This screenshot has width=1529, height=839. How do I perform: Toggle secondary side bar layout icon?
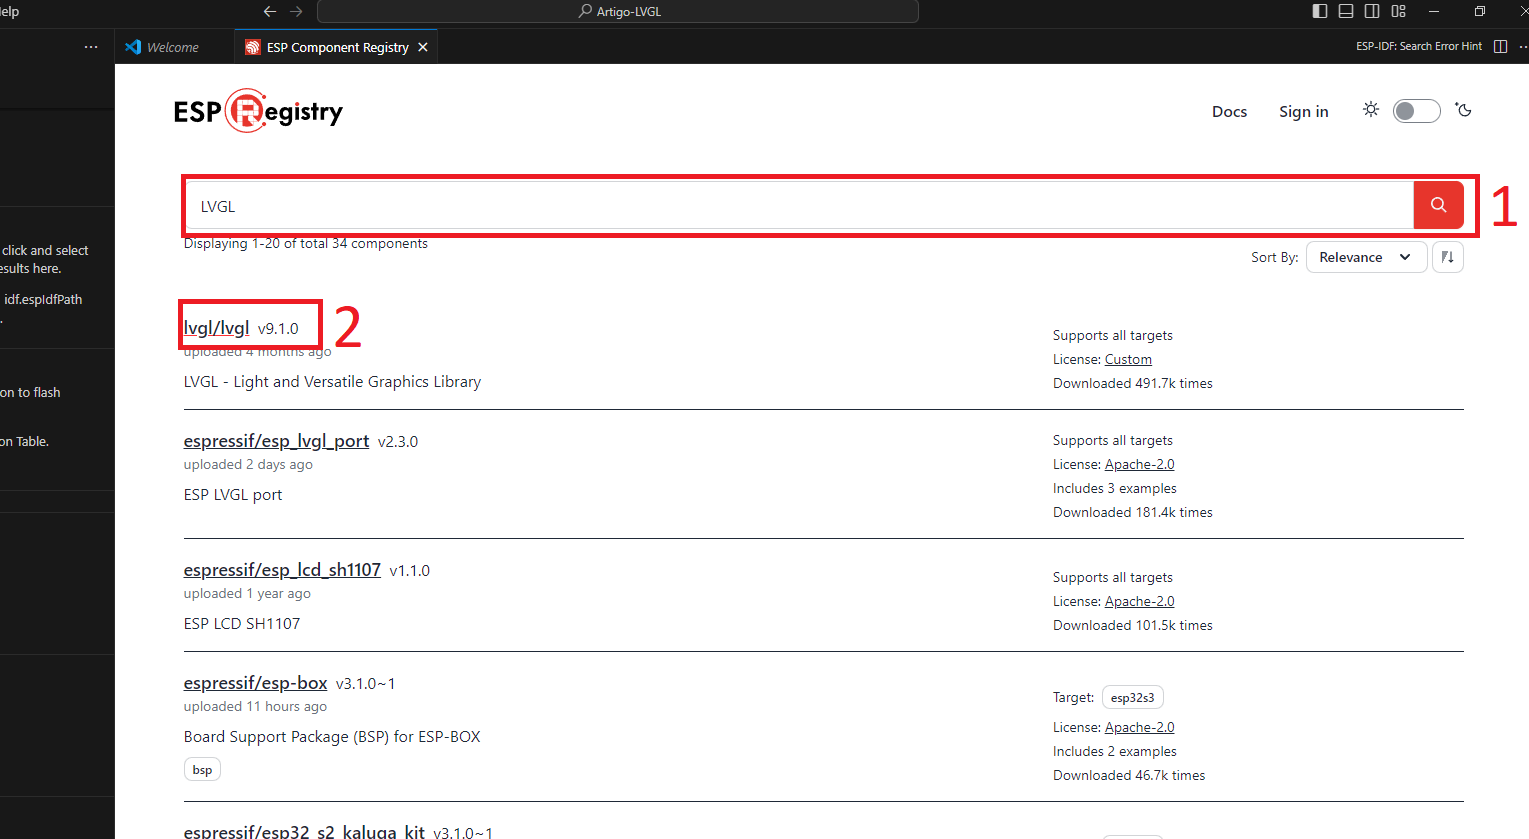pos(1372,11)
